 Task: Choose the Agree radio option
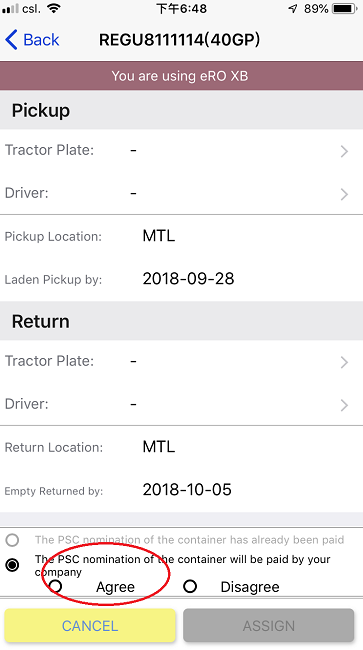point(56,586)
